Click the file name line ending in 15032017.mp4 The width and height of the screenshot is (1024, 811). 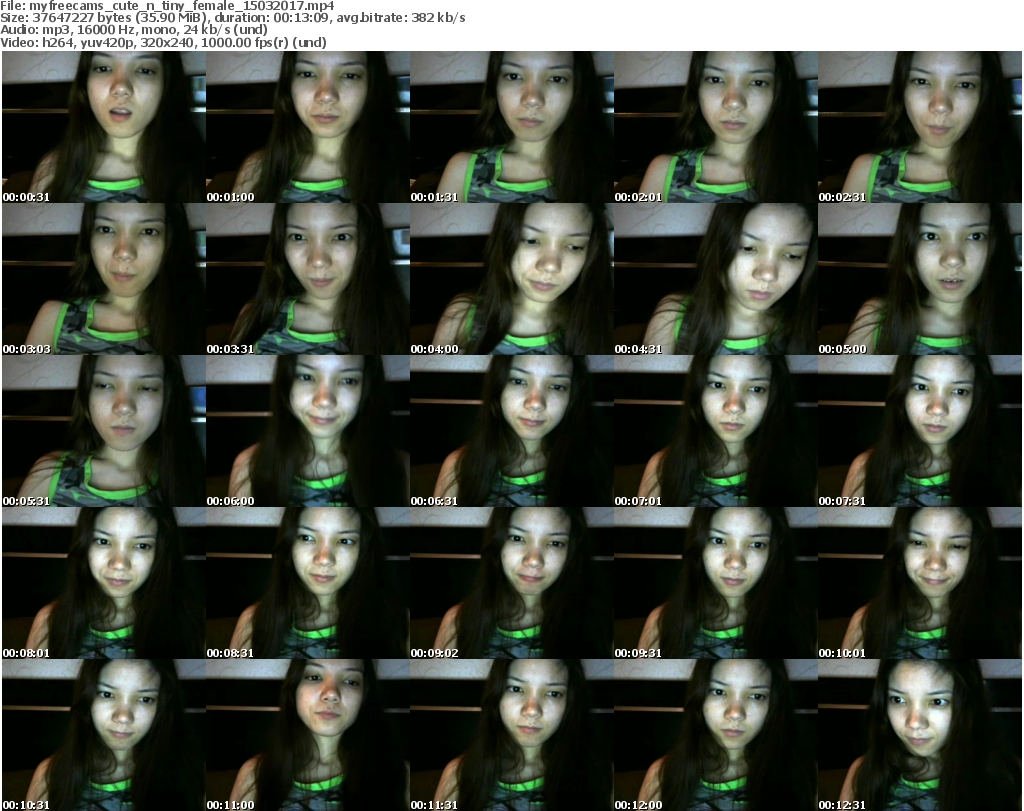(167, 6)
